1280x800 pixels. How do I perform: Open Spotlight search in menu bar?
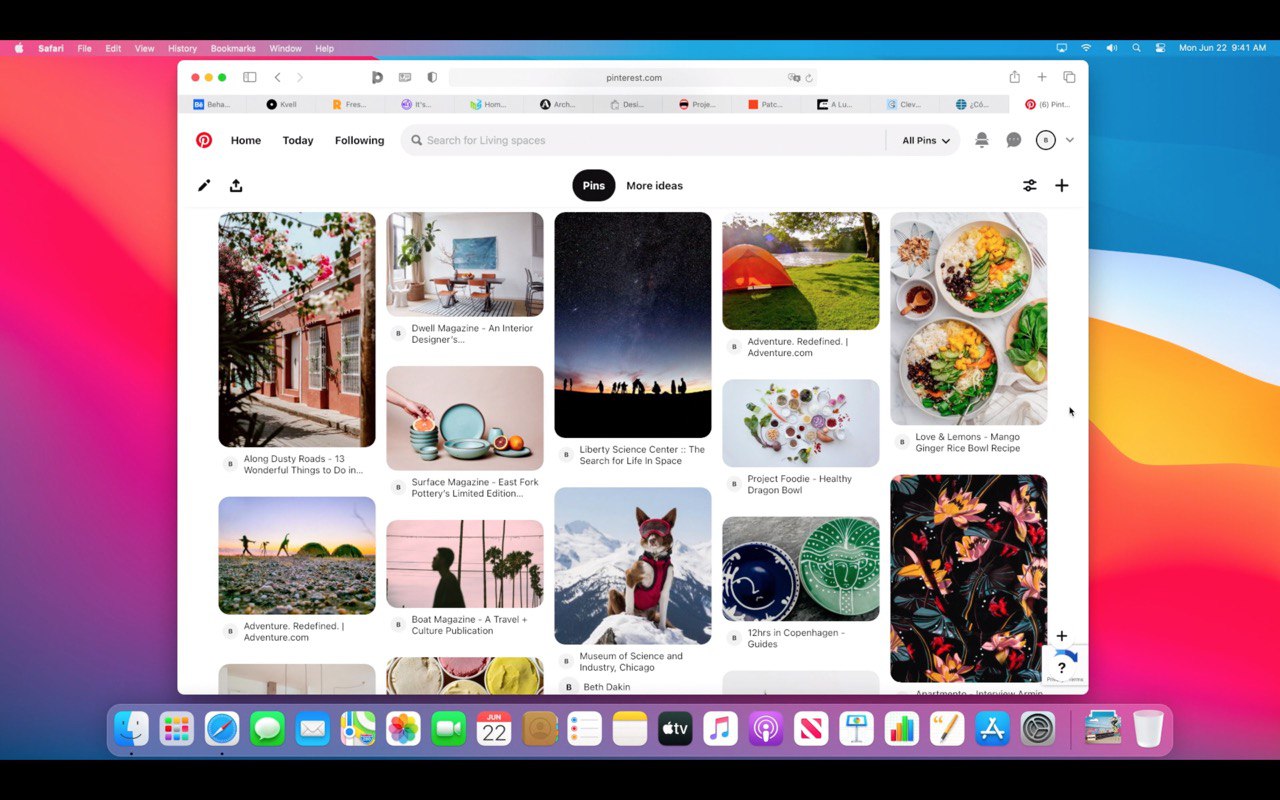[1136, 48]
